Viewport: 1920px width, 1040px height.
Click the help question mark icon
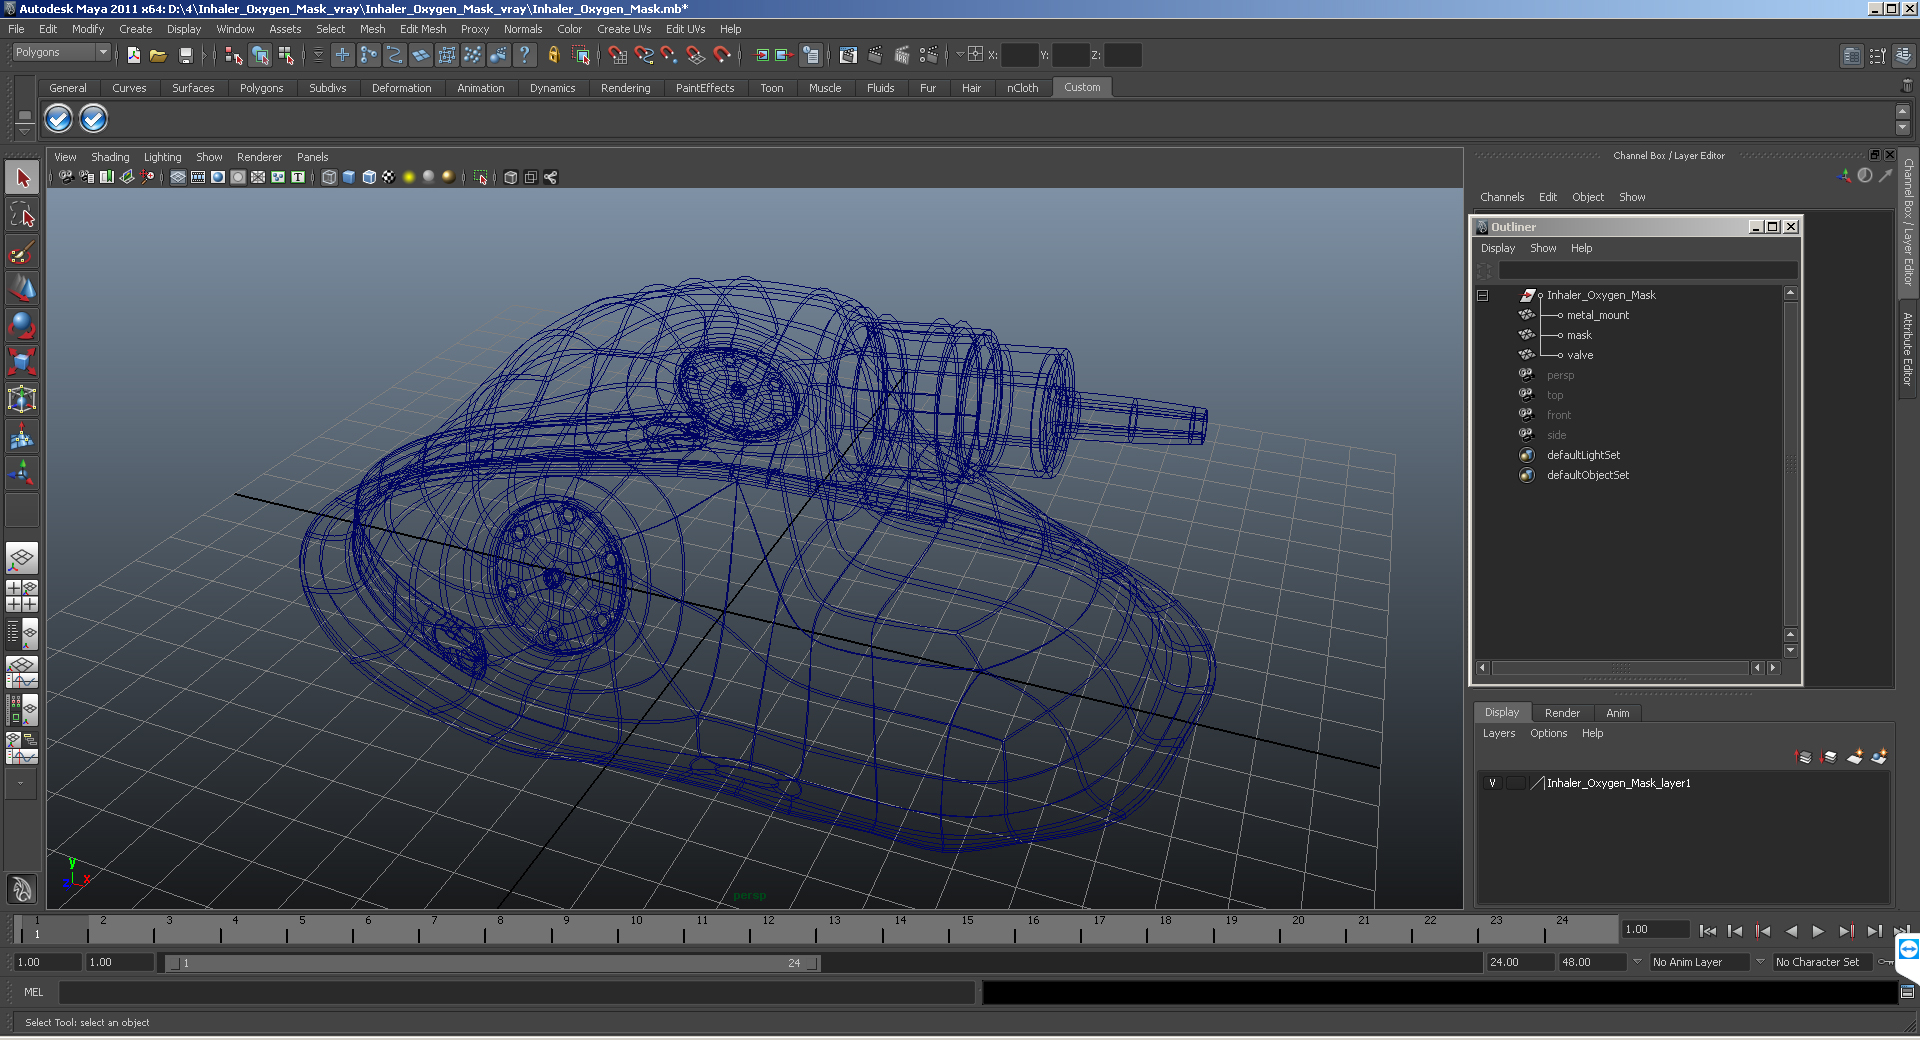pos(524,55)
